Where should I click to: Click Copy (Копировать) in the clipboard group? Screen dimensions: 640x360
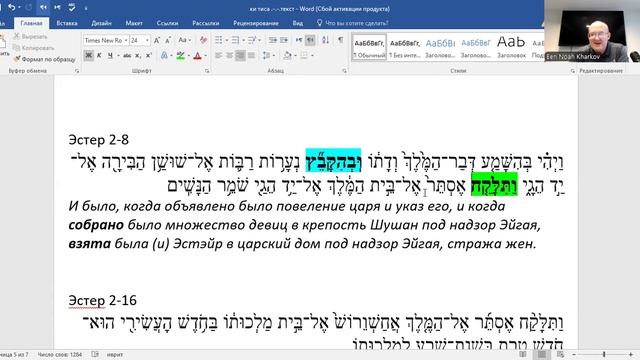(33, 48)
